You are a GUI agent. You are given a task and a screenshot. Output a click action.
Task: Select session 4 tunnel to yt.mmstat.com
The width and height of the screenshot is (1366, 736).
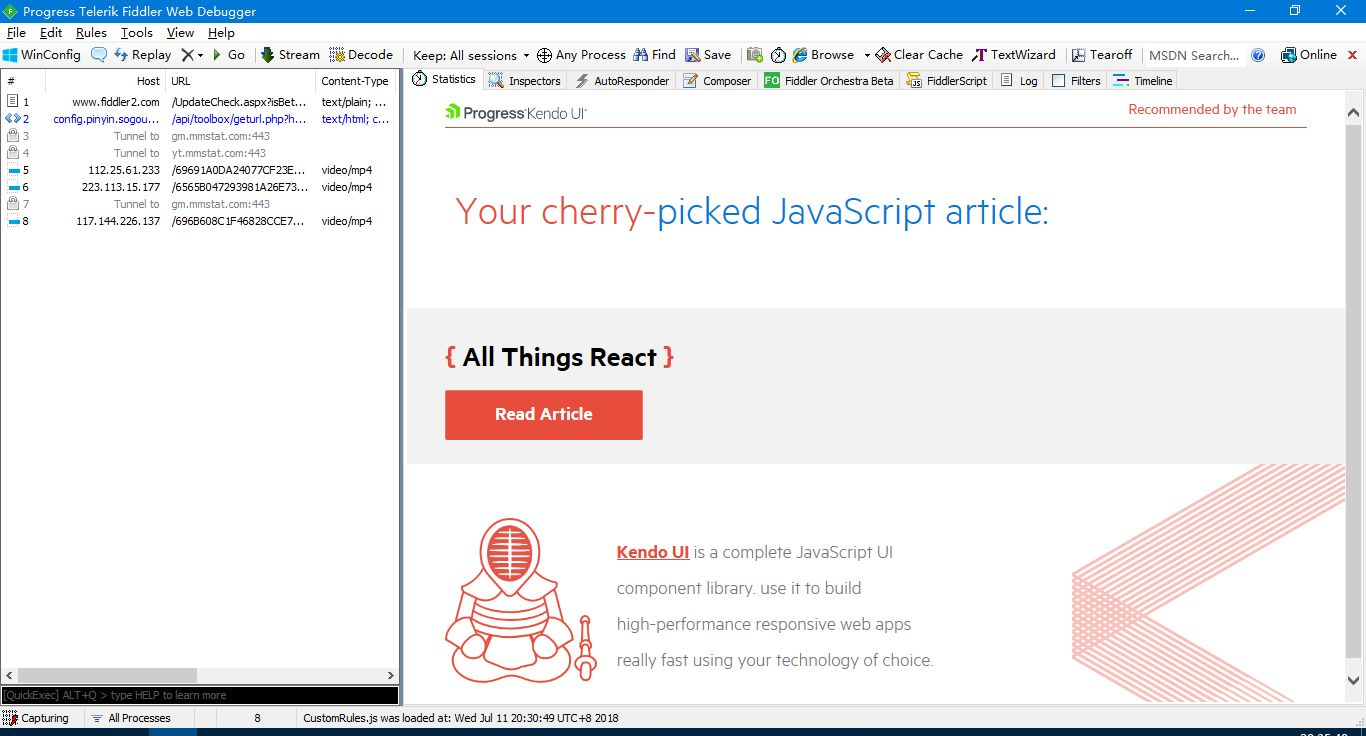[x=200, y=153]
